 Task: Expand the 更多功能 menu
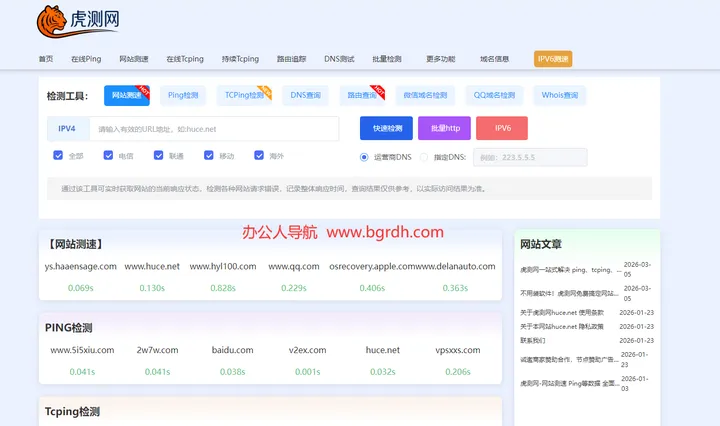(x=440, y=59)
